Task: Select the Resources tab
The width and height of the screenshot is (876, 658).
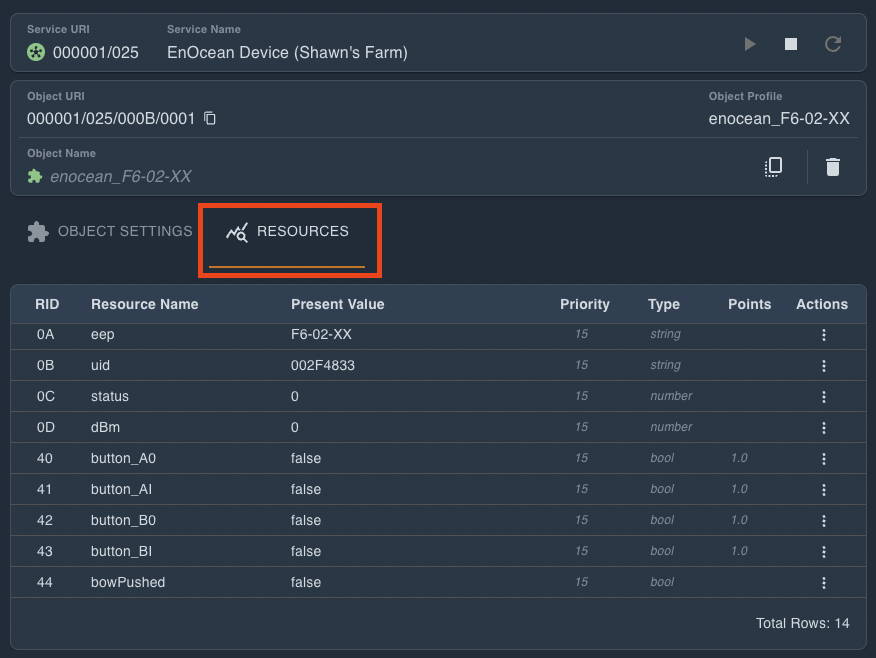Action: 288,232
